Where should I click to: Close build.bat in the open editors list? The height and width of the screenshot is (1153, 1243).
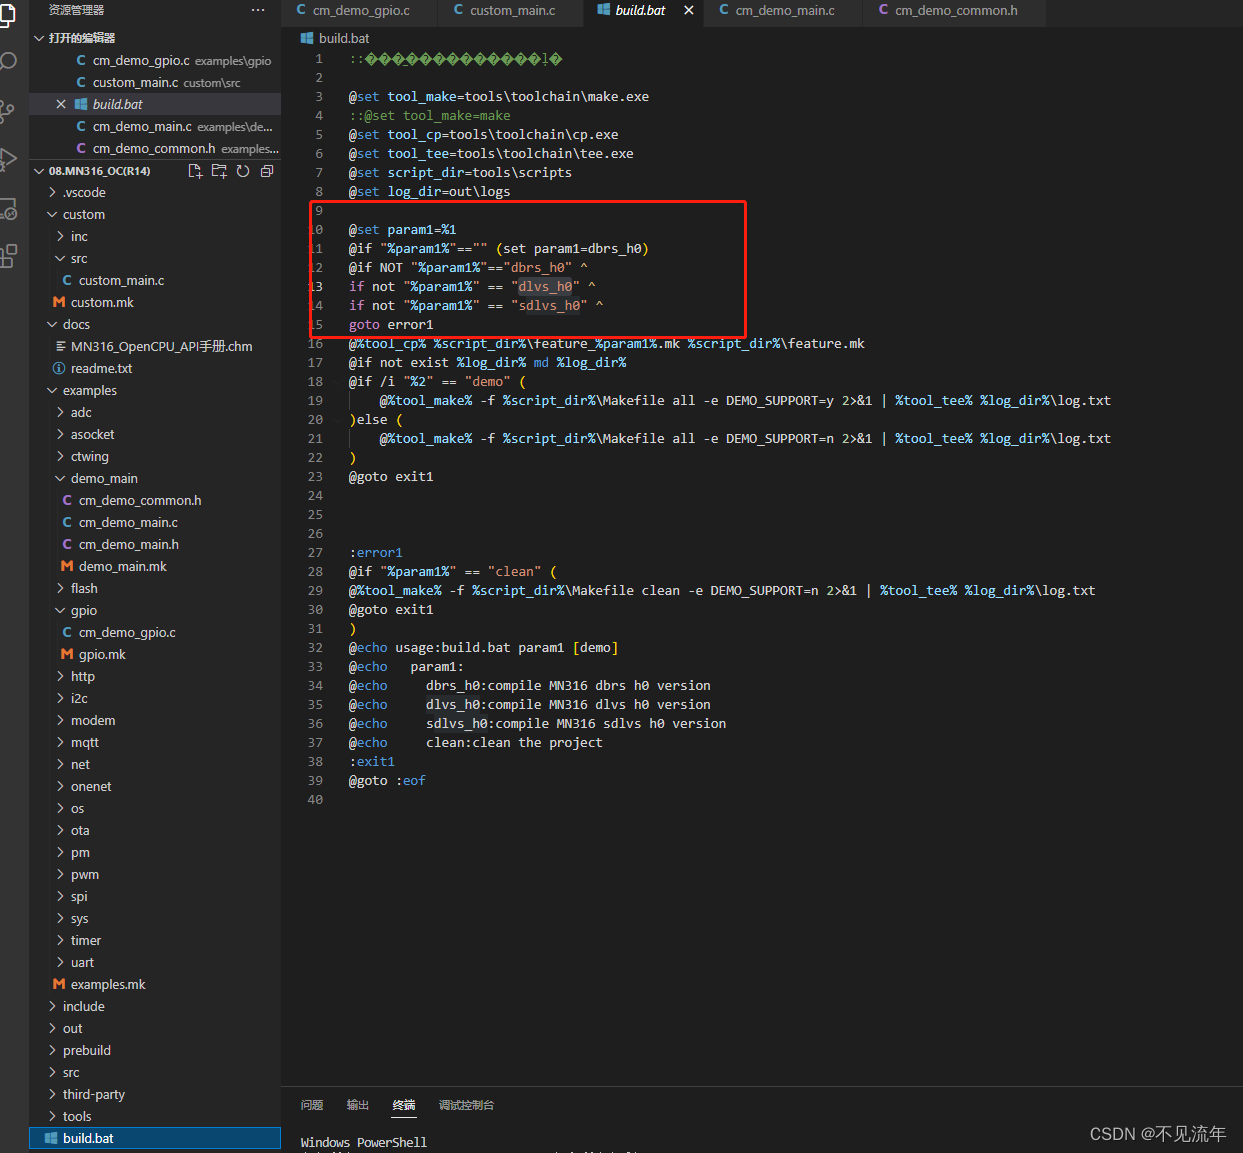61,104
